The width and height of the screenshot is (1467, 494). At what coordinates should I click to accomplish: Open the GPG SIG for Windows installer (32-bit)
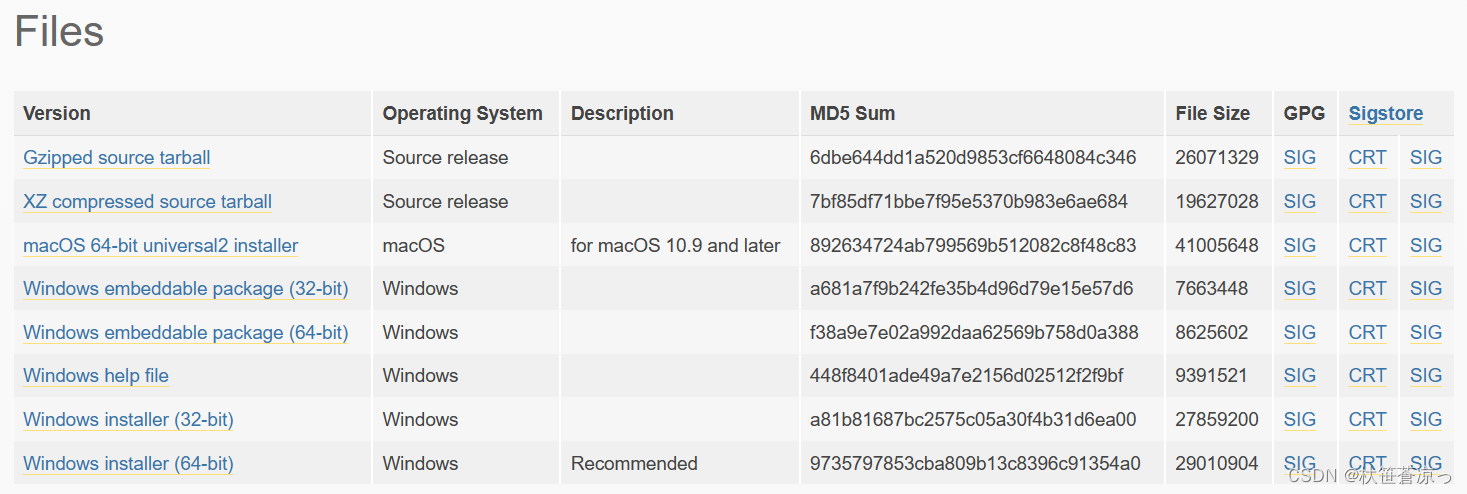coord(1300,420)
